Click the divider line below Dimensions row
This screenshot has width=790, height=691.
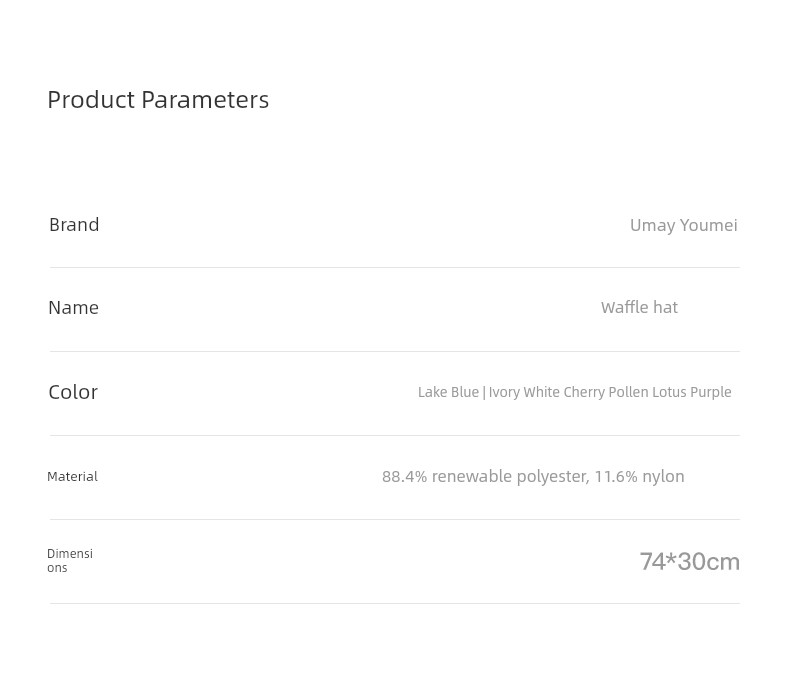(394, 603)
